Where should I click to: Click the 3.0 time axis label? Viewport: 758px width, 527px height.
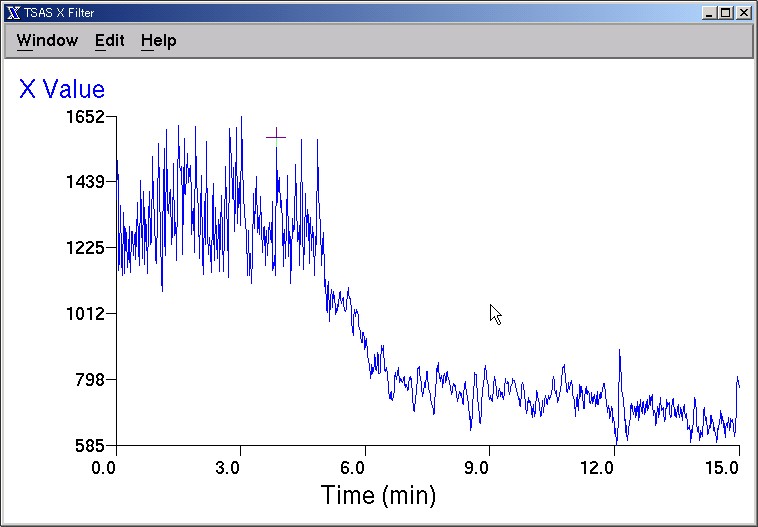(x=228, y=468)
